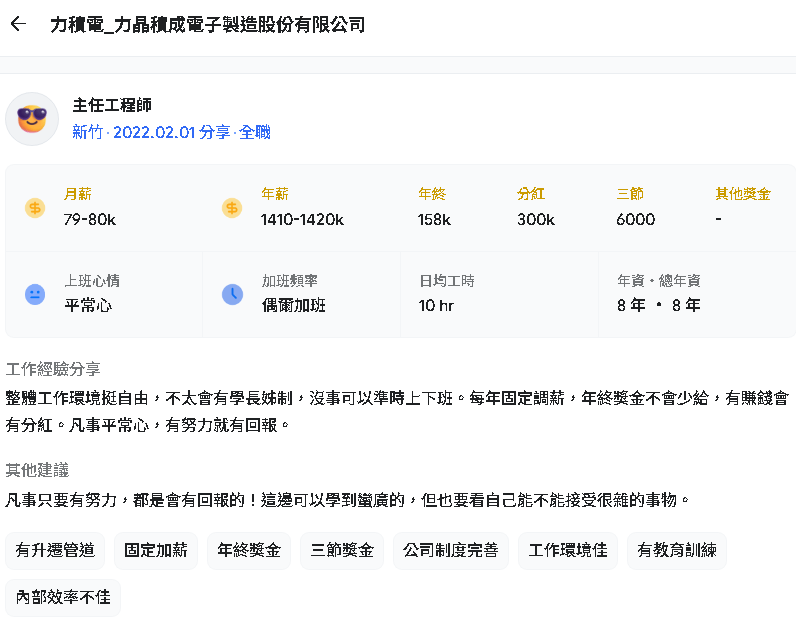Click the 年薪 label
Image resolution: width=796 pixels, height=623 pixels.
(275, 193)
